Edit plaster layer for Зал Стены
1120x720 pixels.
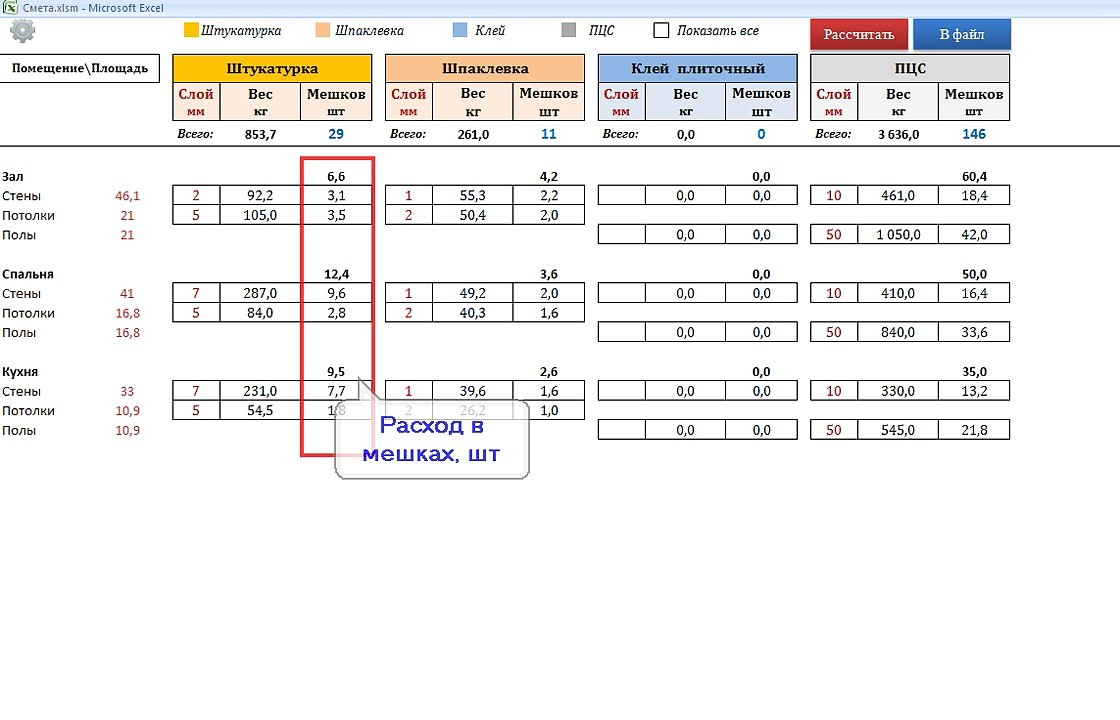click(196, 195)
